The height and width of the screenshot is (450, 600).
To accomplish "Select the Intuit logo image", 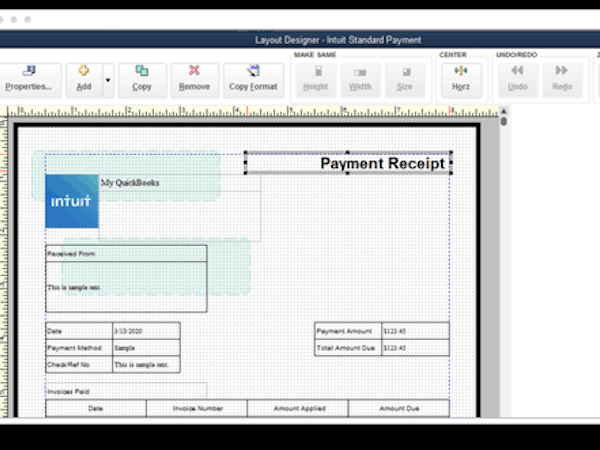I will [72, 201].
